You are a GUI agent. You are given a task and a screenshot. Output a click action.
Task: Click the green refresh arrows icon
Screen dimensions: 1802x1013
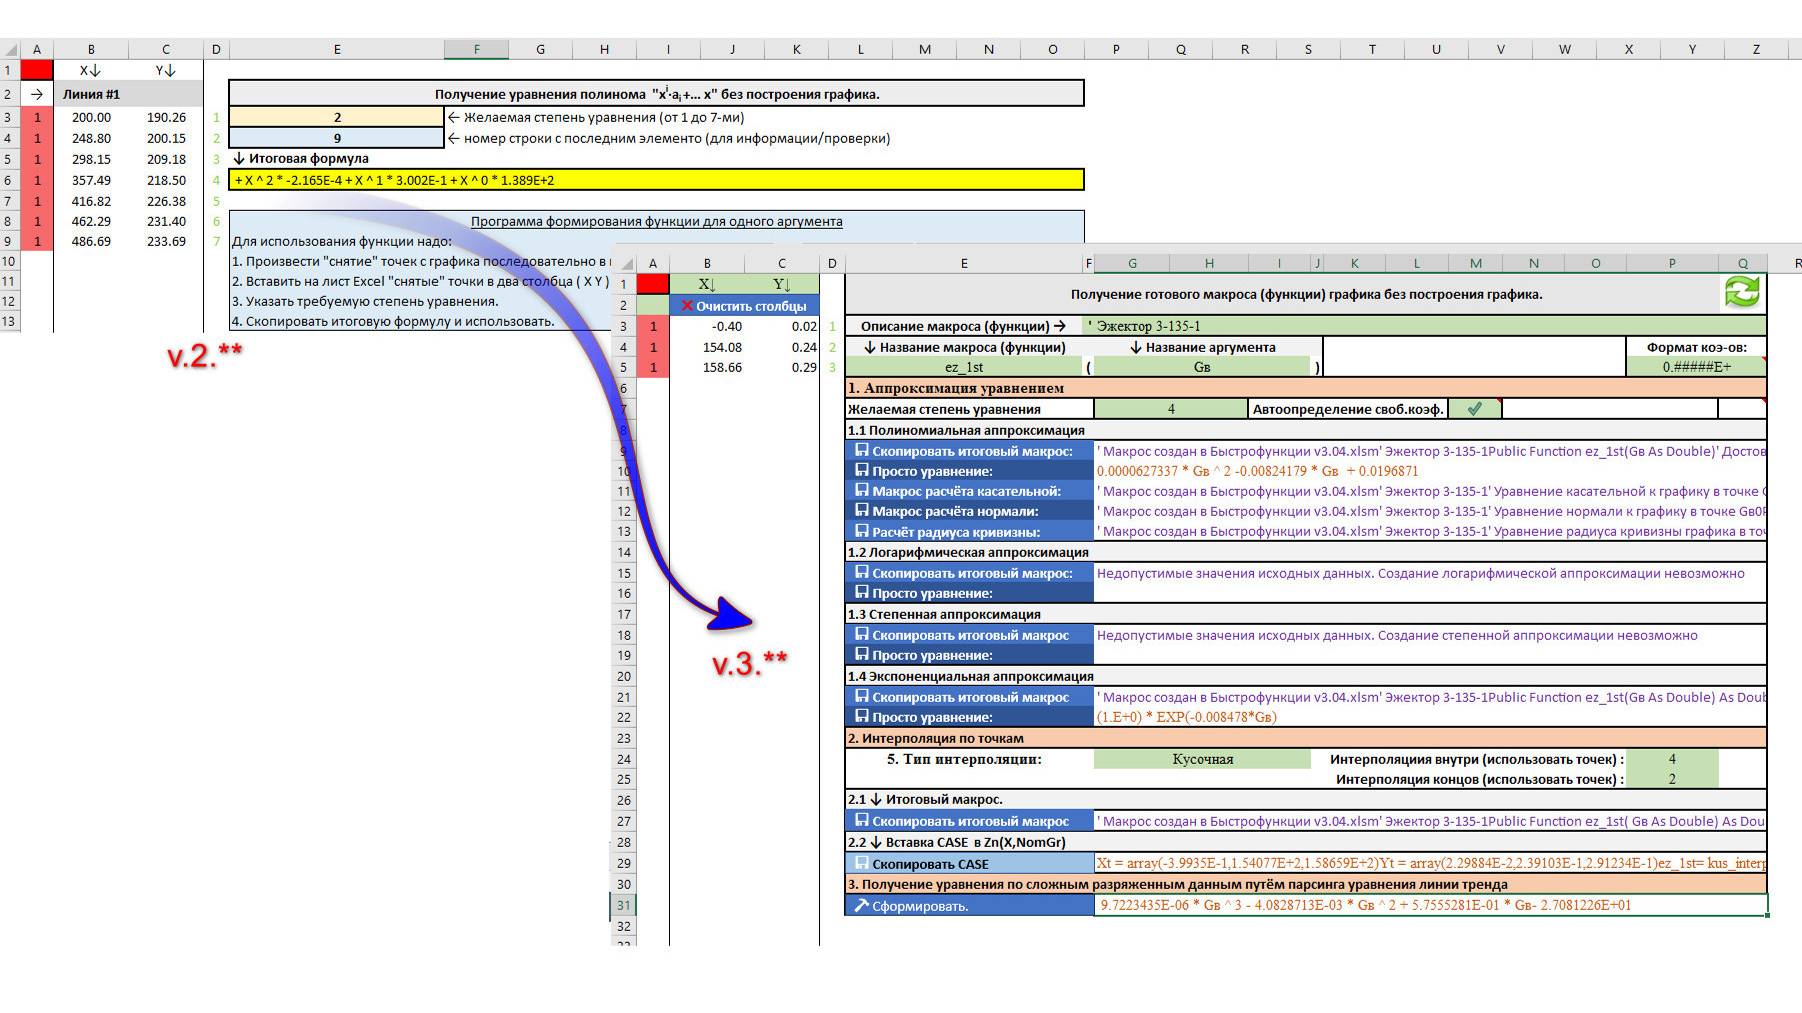[x=1742, y=293]
